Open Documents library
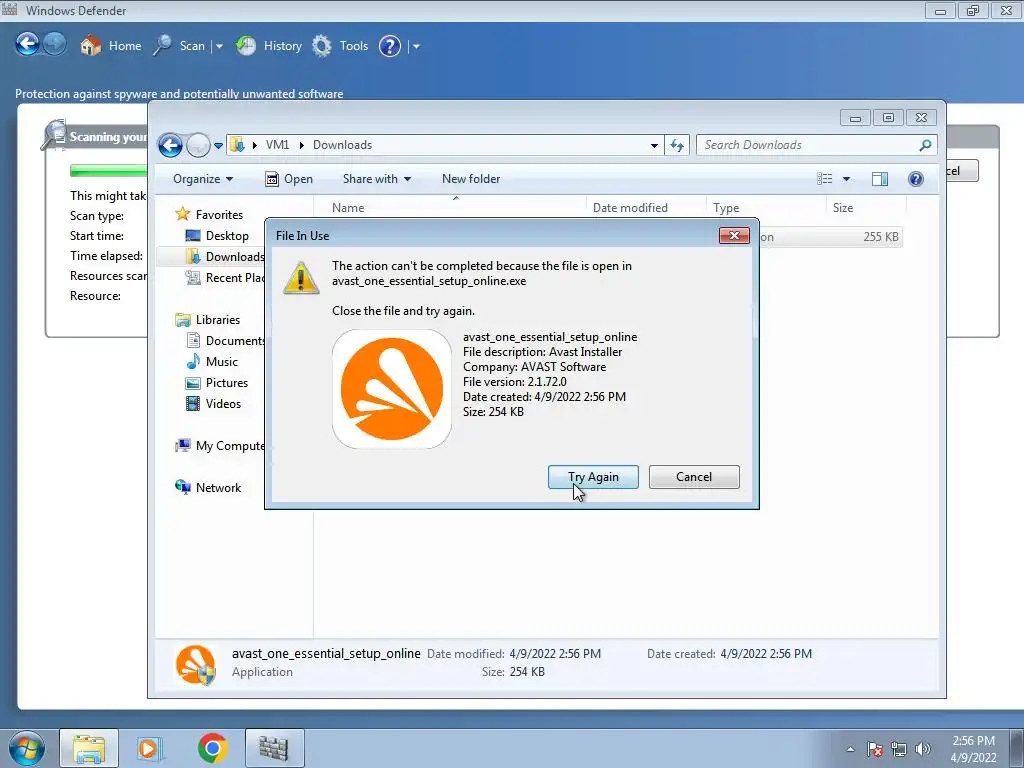 (225, 341)
